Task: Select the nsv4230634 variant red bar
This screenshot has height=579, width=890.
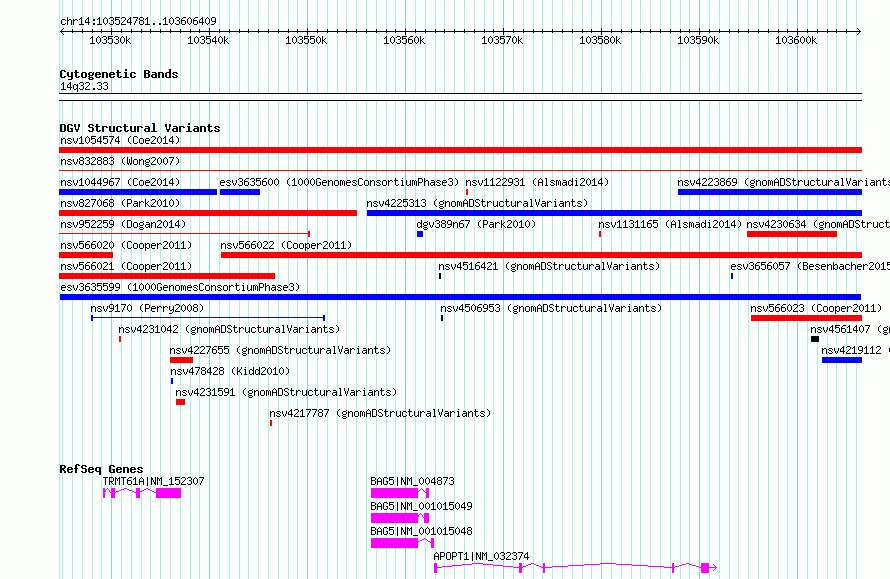Action: (x=792, y=234)
